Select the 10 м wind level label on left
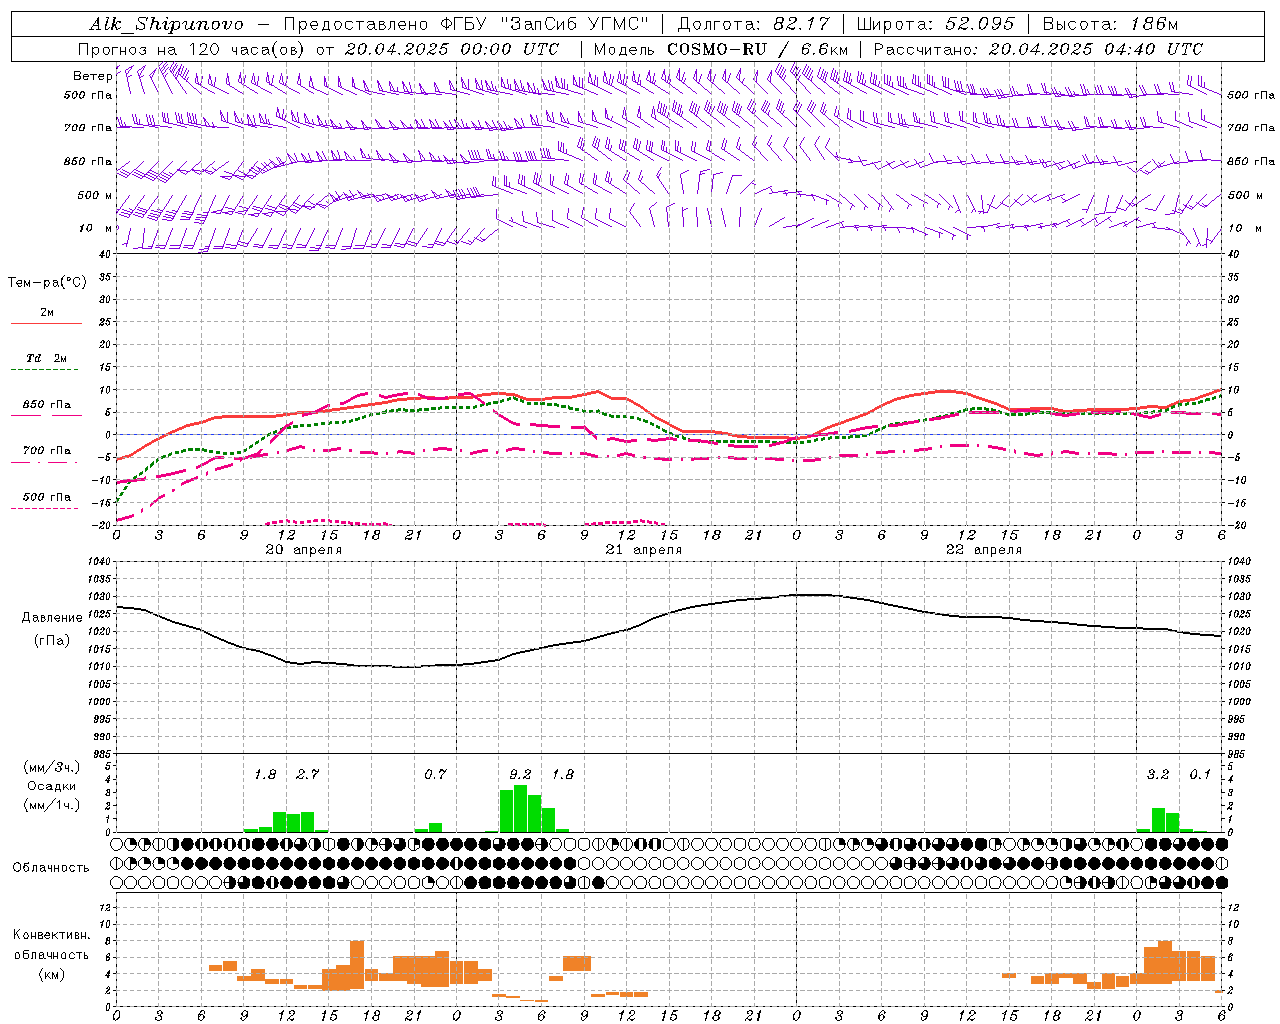This screenshot has width=1280, height=1024. (96, 228)
